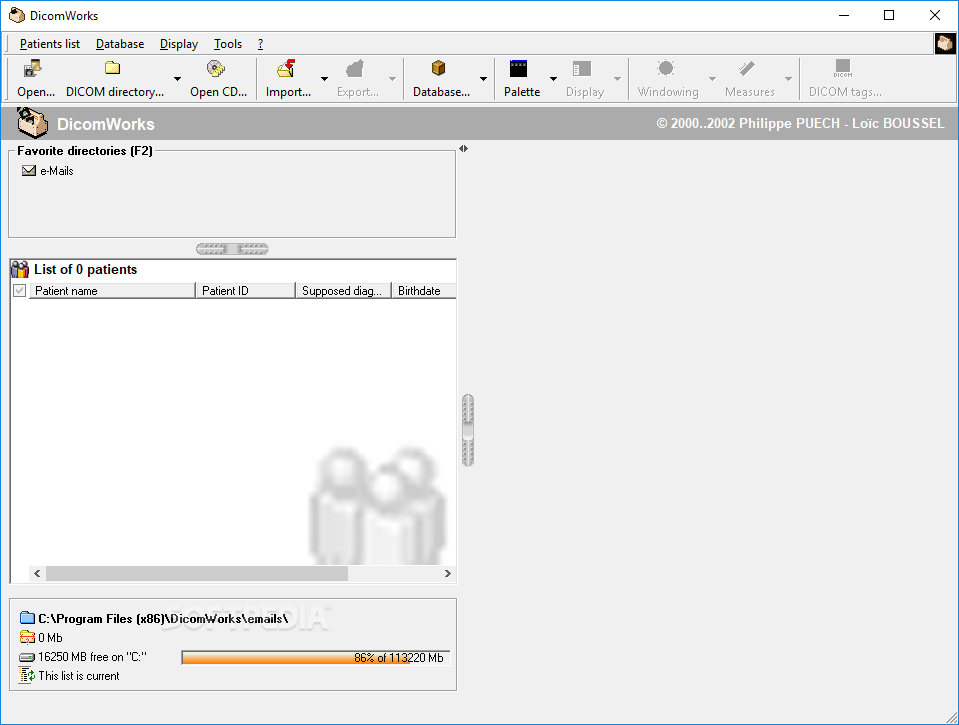Click the Windowing sun icon
Image resolution: width=959 pixels, height=725 pixels.
point(666,68)
